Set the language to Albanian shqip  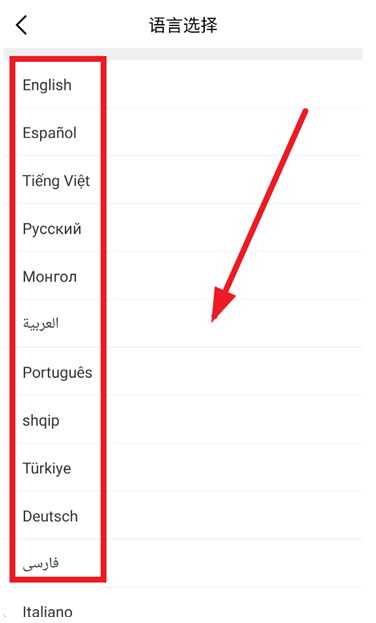click(x=183, y=420)
